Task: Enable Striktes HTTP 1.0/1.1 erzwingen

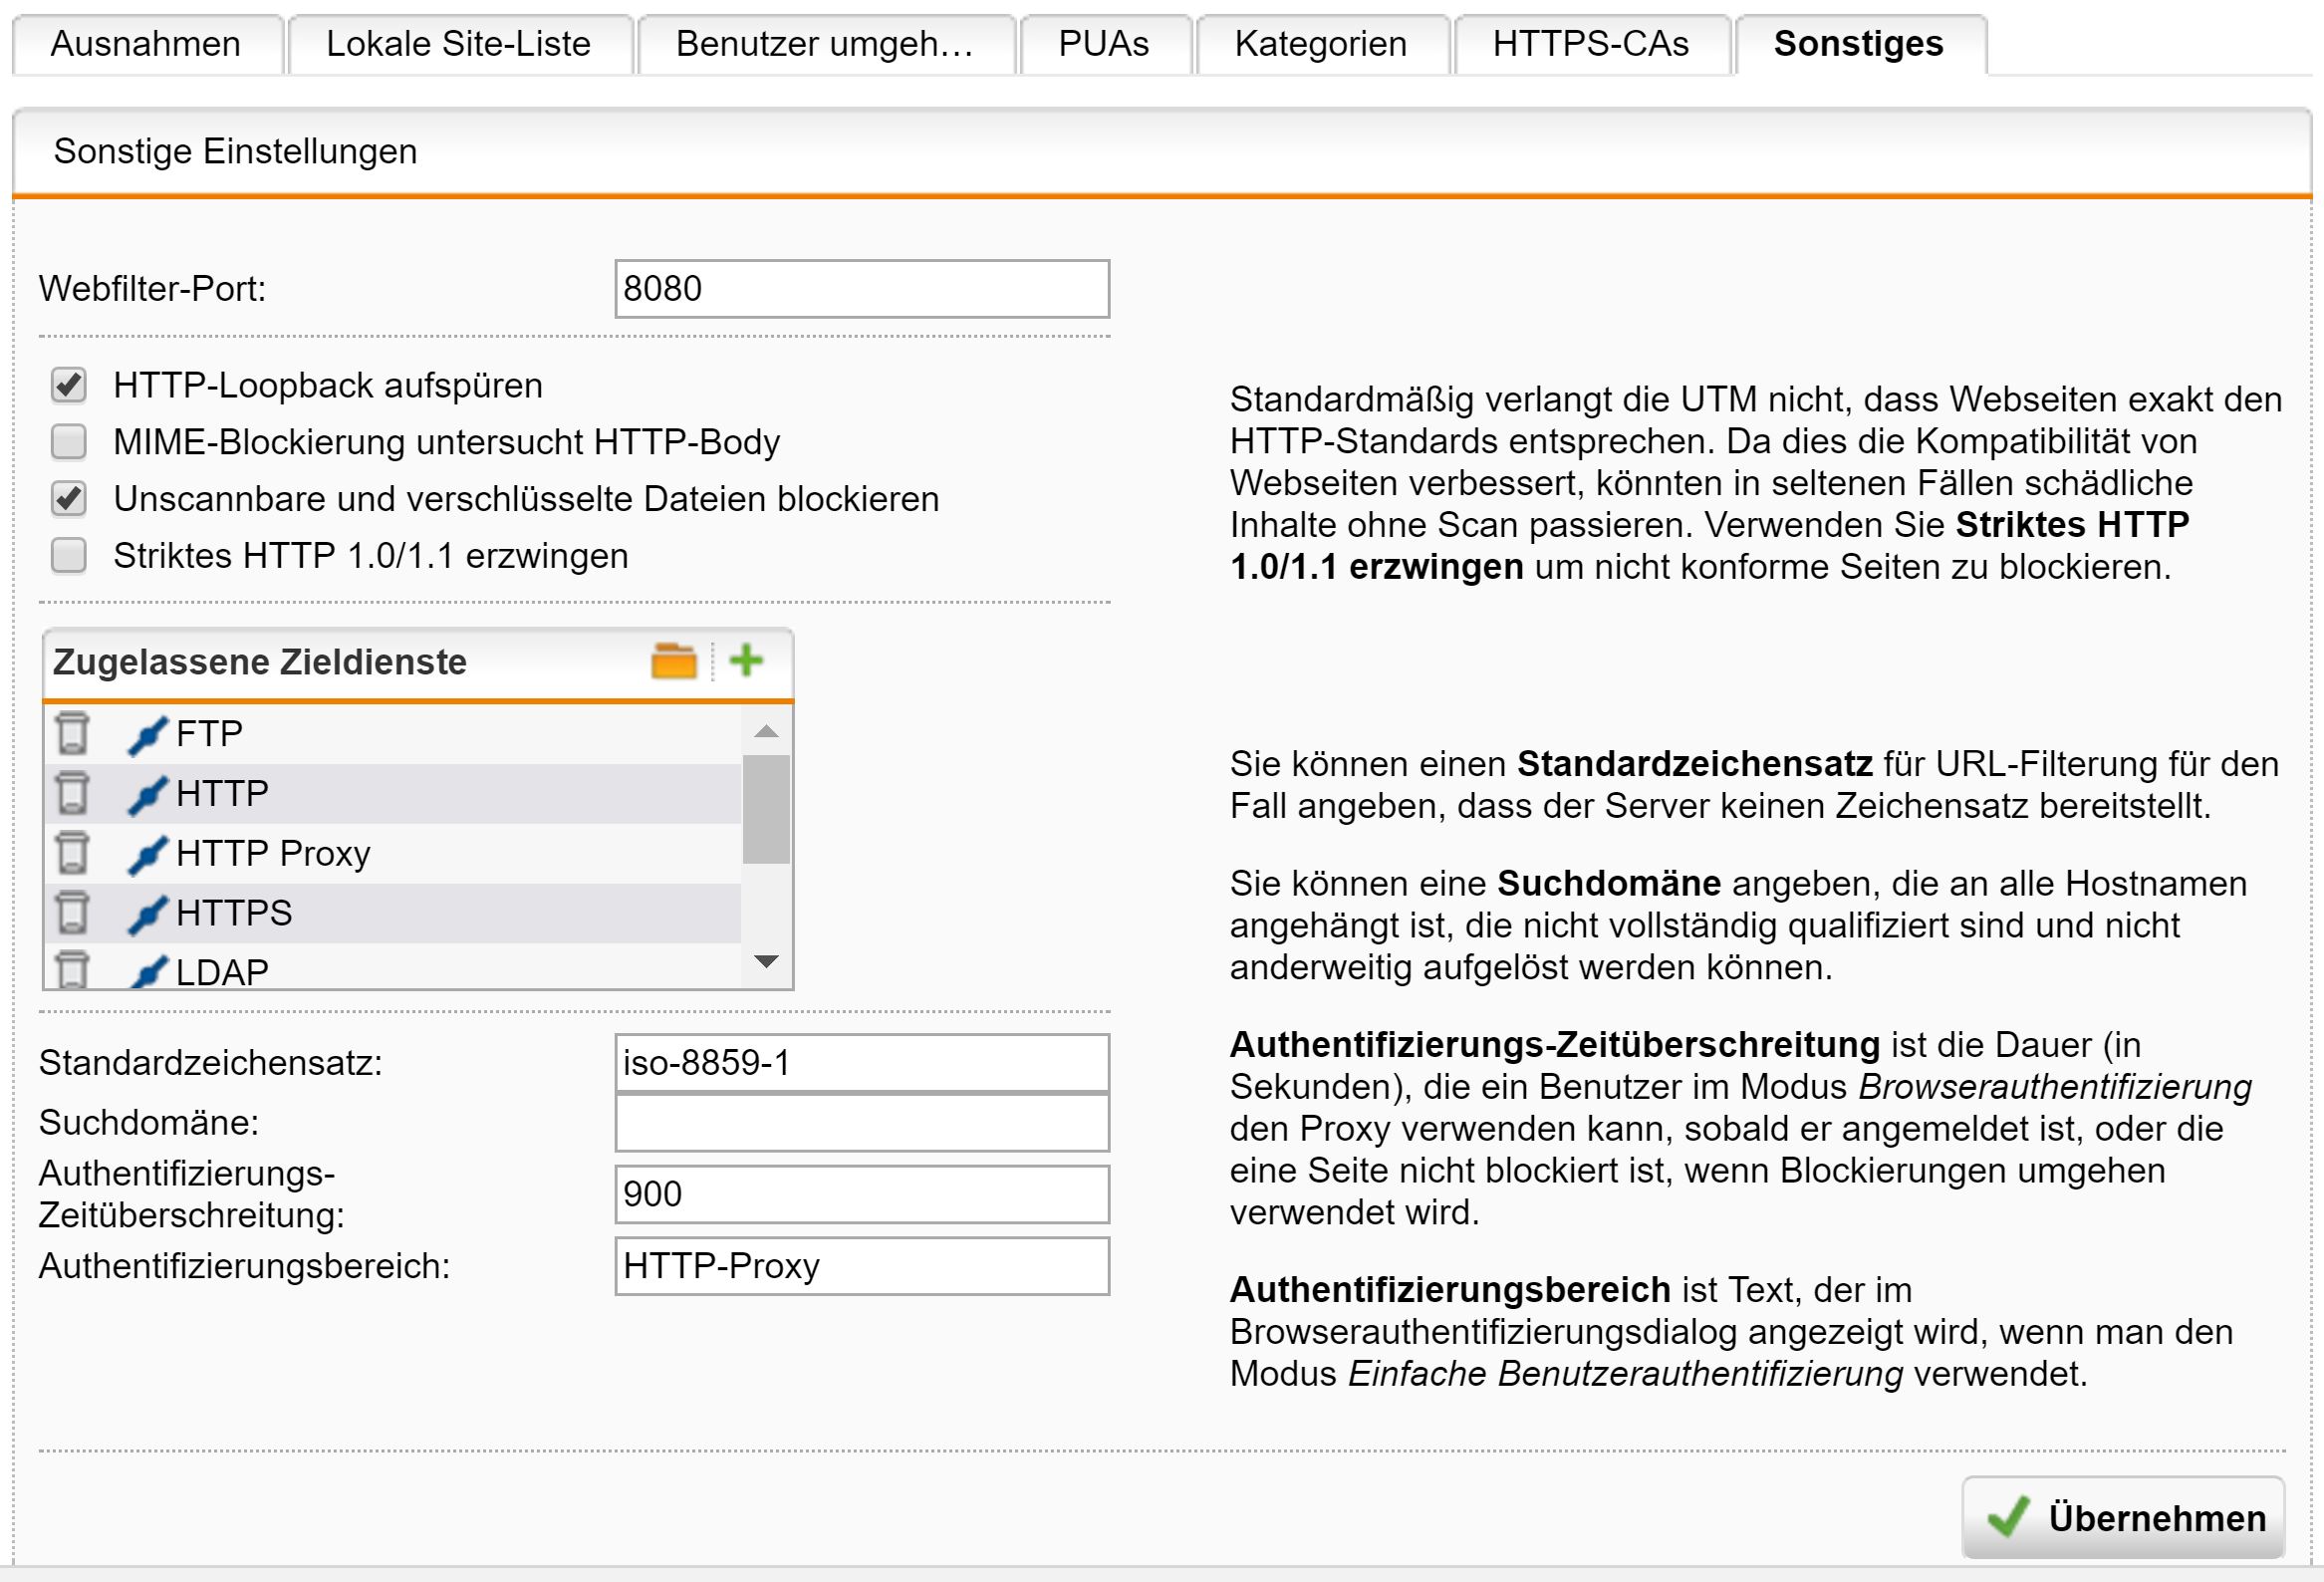Action: 69,555
